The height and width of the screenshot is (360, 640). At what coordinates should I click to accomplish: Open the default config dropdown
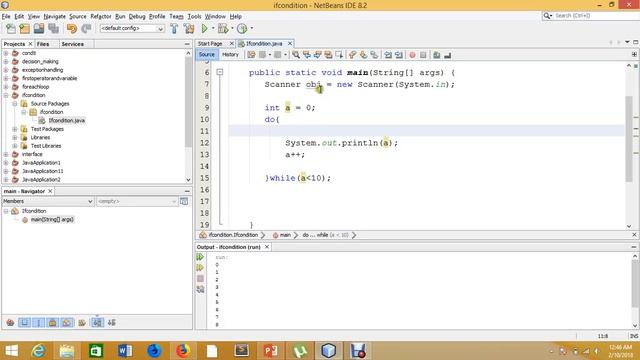(132, 29)
